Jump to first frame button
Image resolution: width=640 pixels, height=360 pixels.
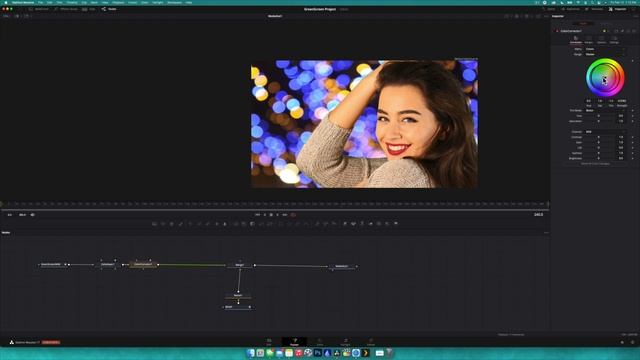(x=257, y=215)
